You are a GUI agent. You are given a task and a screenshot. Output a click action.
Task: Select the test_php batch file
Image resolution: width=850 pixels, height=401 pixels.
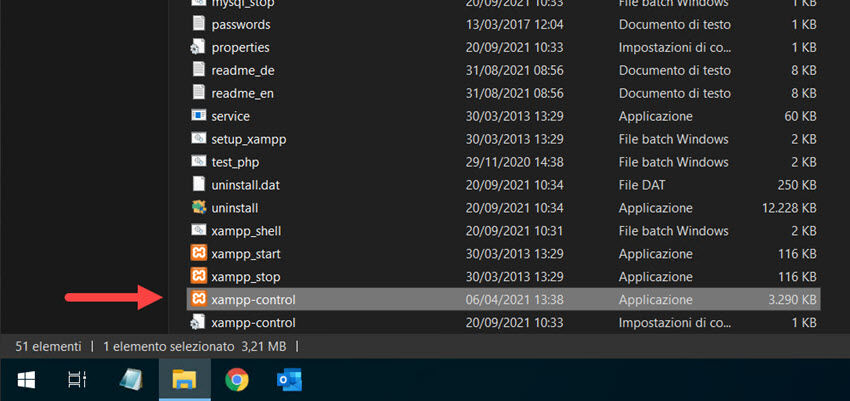click(x=238, y=162)
